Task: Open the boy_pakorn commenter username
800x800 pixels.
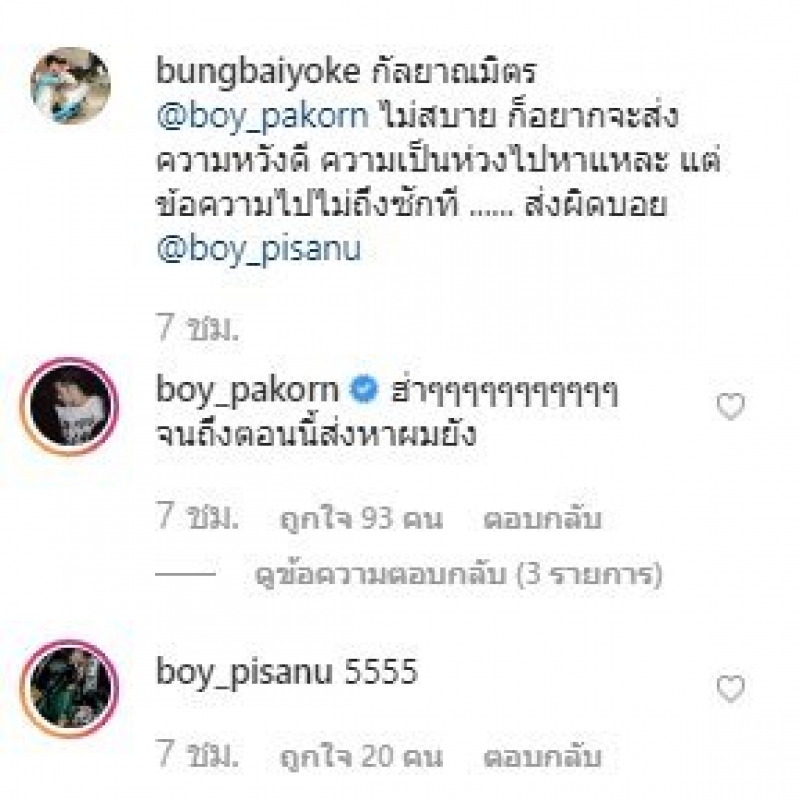Action: 247,391
